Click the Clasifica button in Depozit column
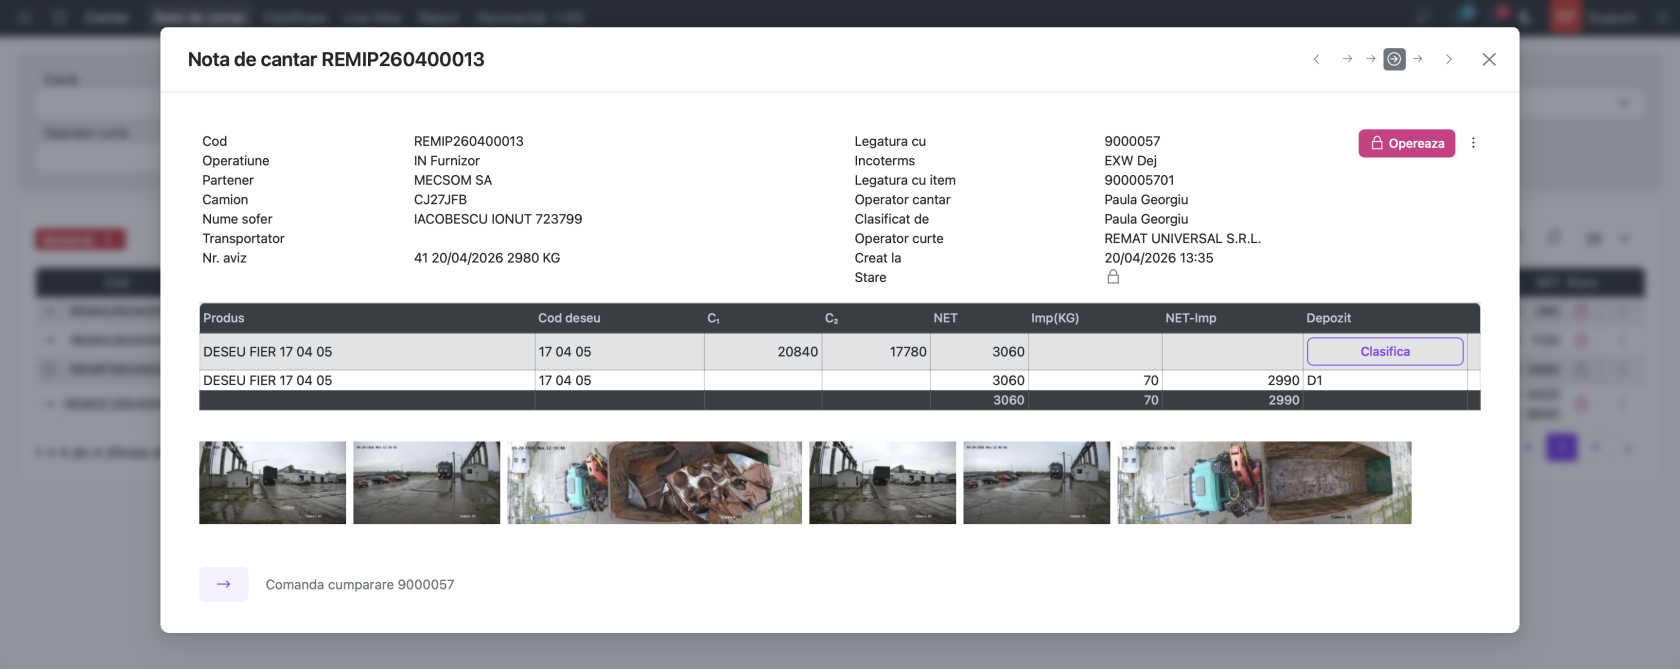1680x669 pixels. click(x=1385, y=351)
